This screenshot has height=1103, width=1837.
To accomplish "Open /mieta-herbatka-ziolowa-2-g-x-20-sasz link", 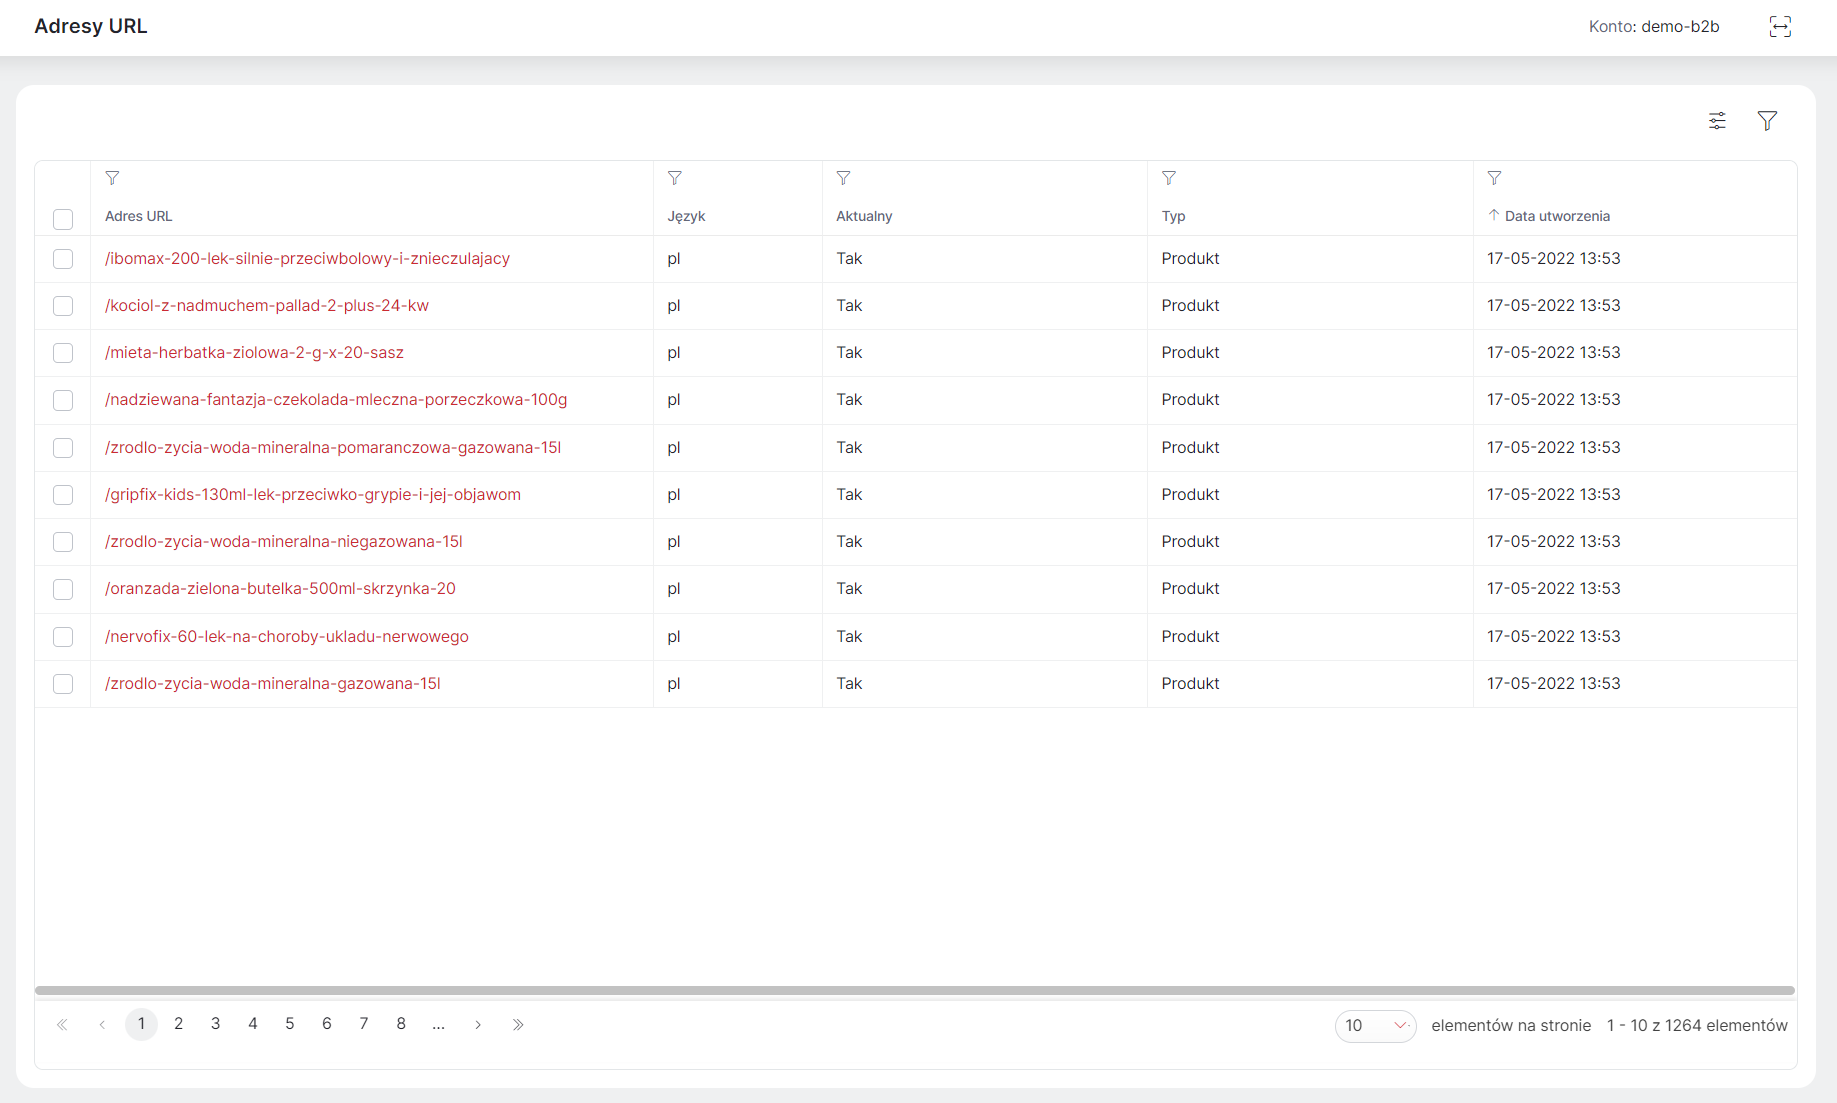I will (x=254, y=352).
